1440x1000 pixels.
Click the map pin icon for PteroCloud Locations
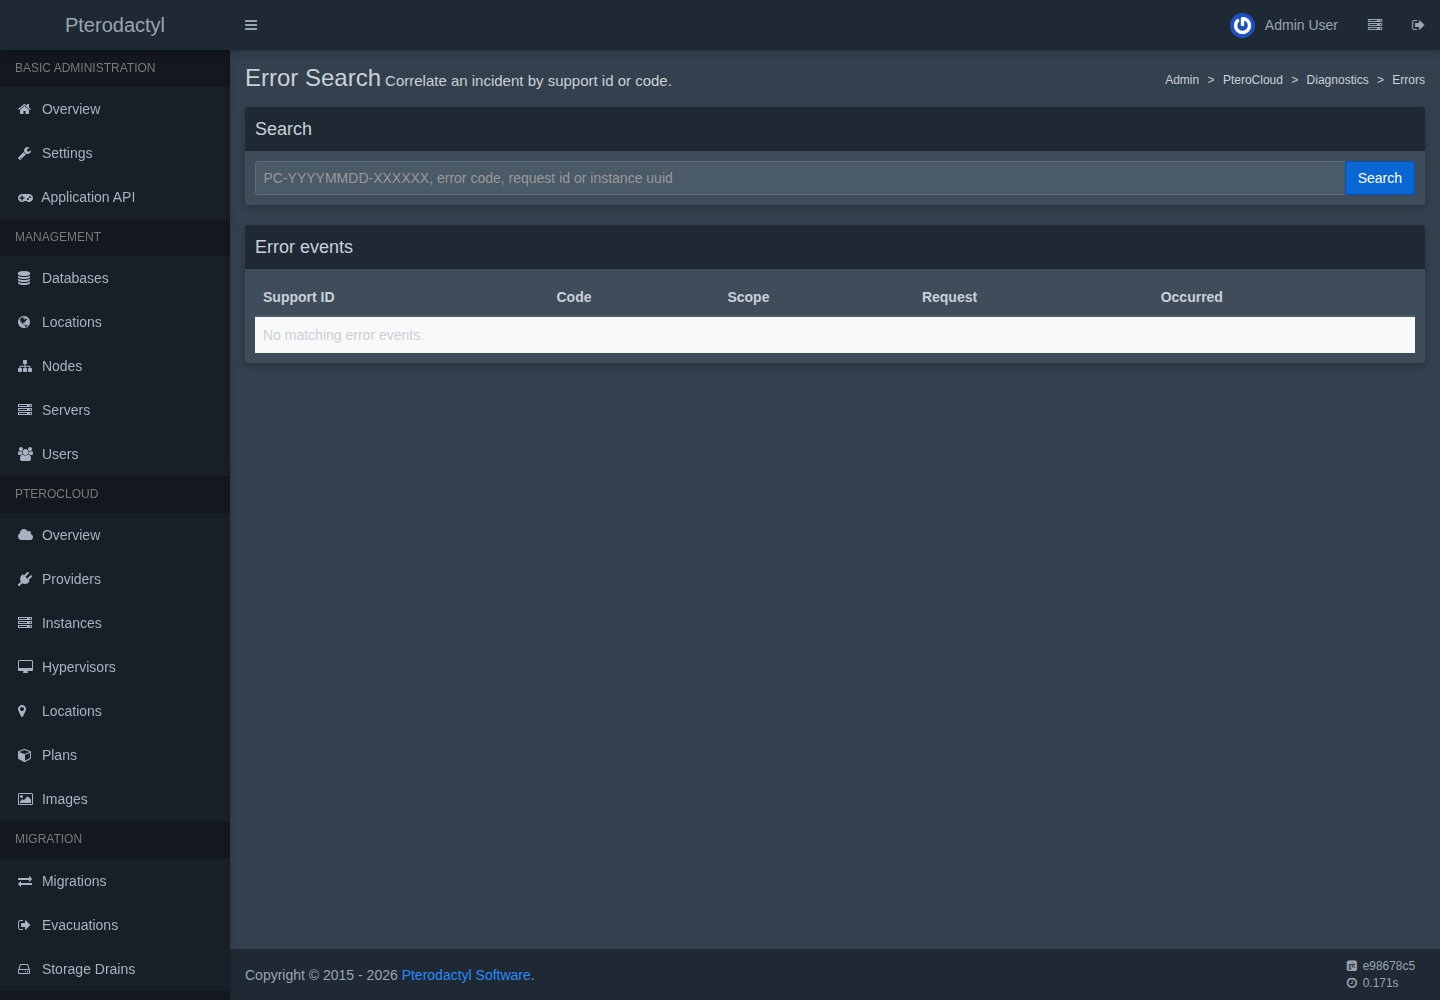[x=23, y=711]
